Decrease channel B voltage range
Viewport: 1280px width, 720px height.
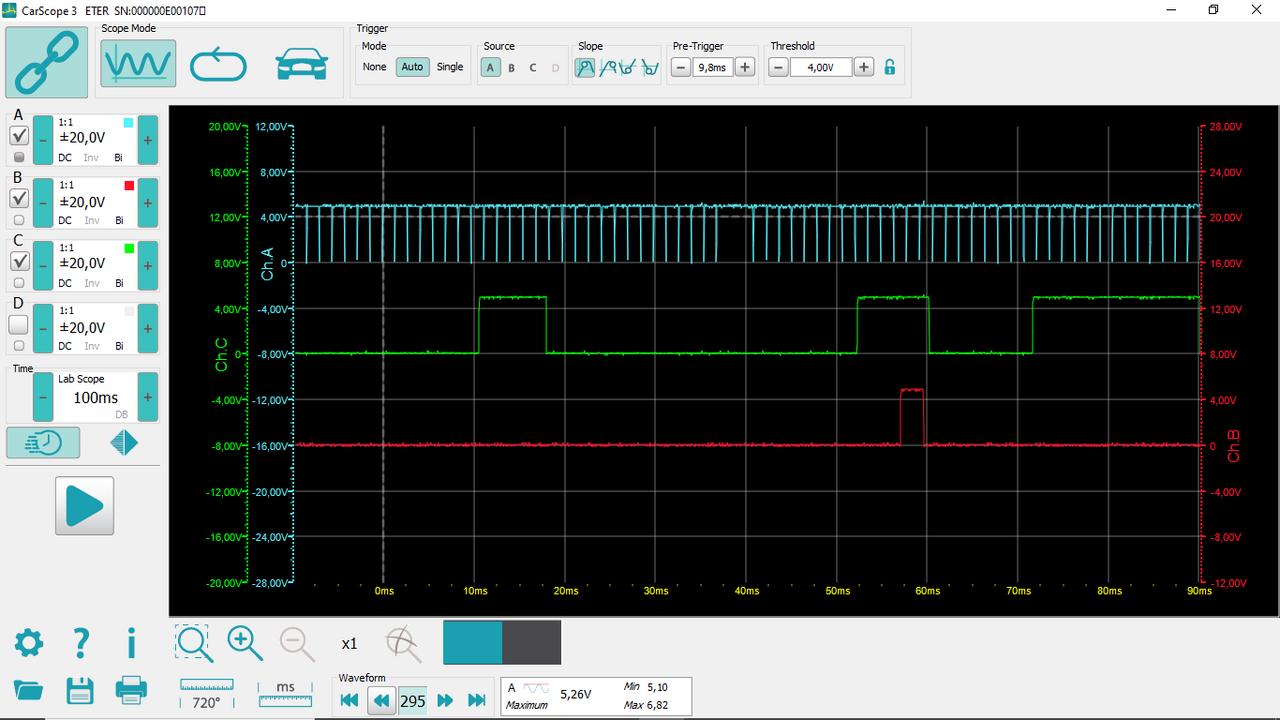coord(43,203)
